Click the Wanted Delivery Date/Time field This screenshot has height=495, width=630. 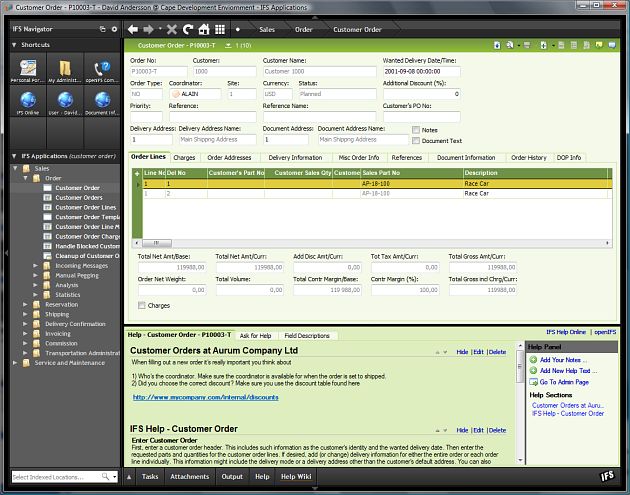click(x=421, y=72)
